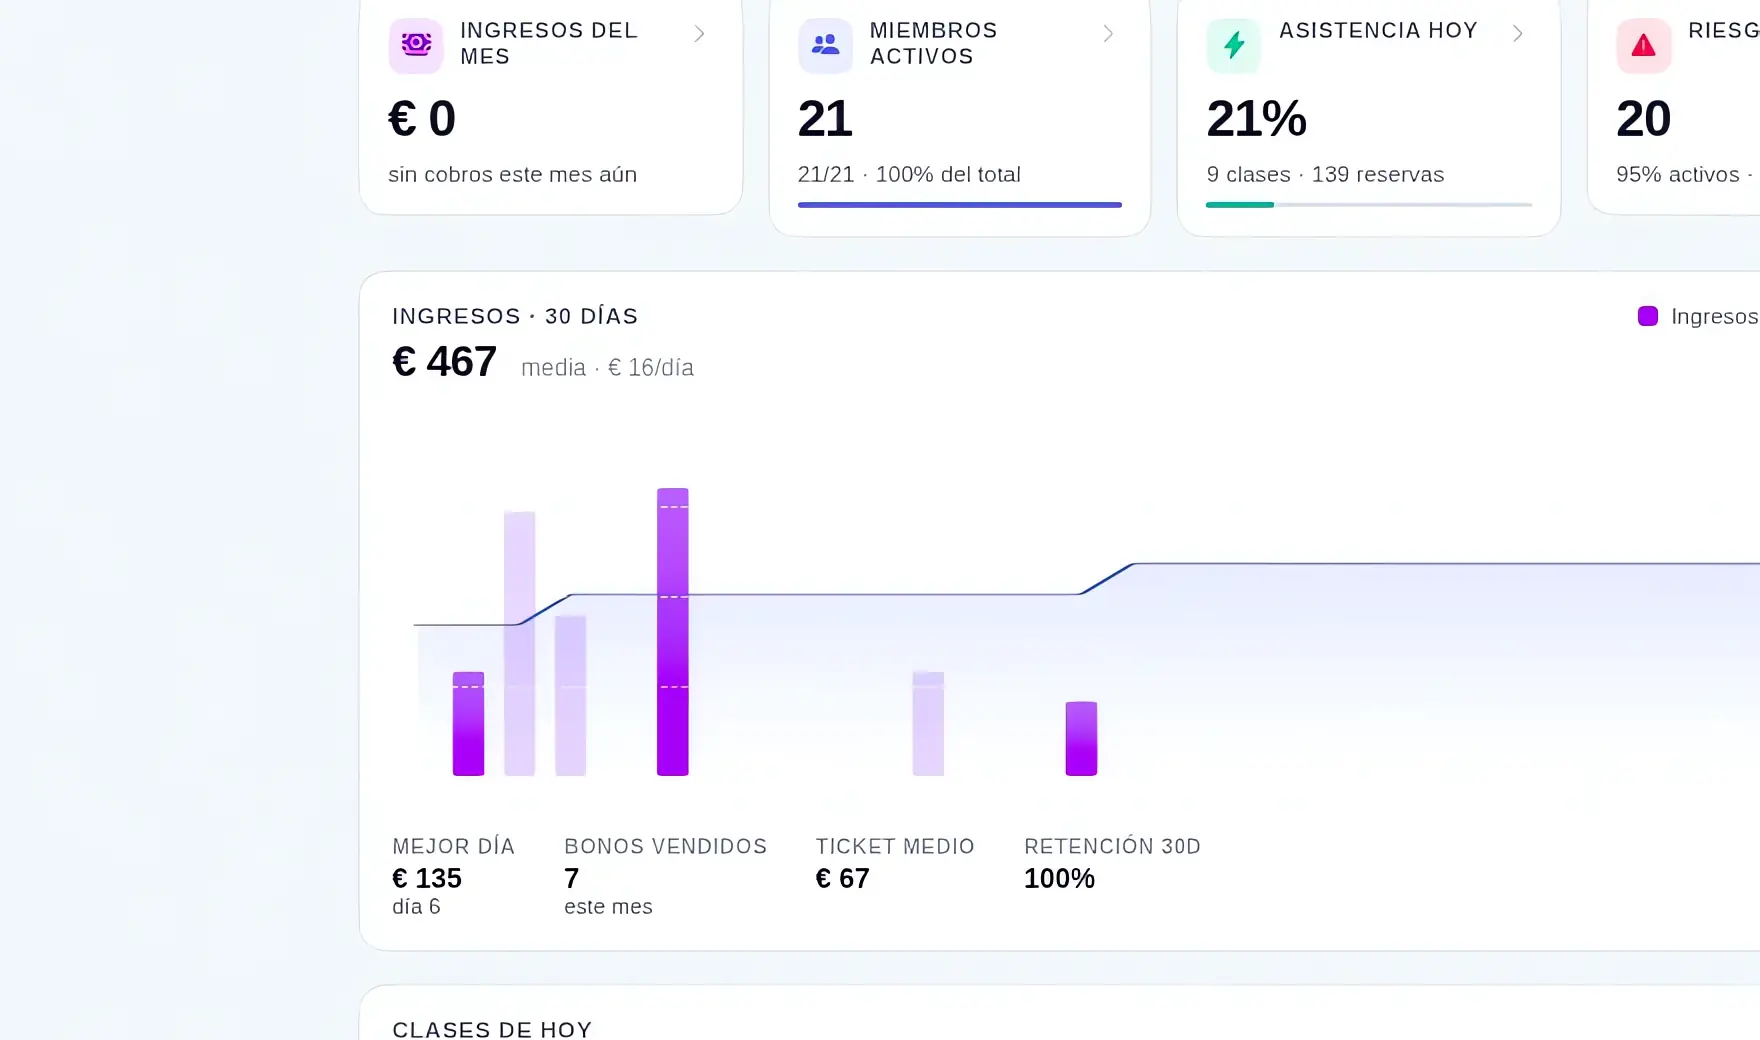Click the purple money icon on Ingresos del mes
The width and height of the screenshot is (1760, 1040).
click(x=416, y=45)
